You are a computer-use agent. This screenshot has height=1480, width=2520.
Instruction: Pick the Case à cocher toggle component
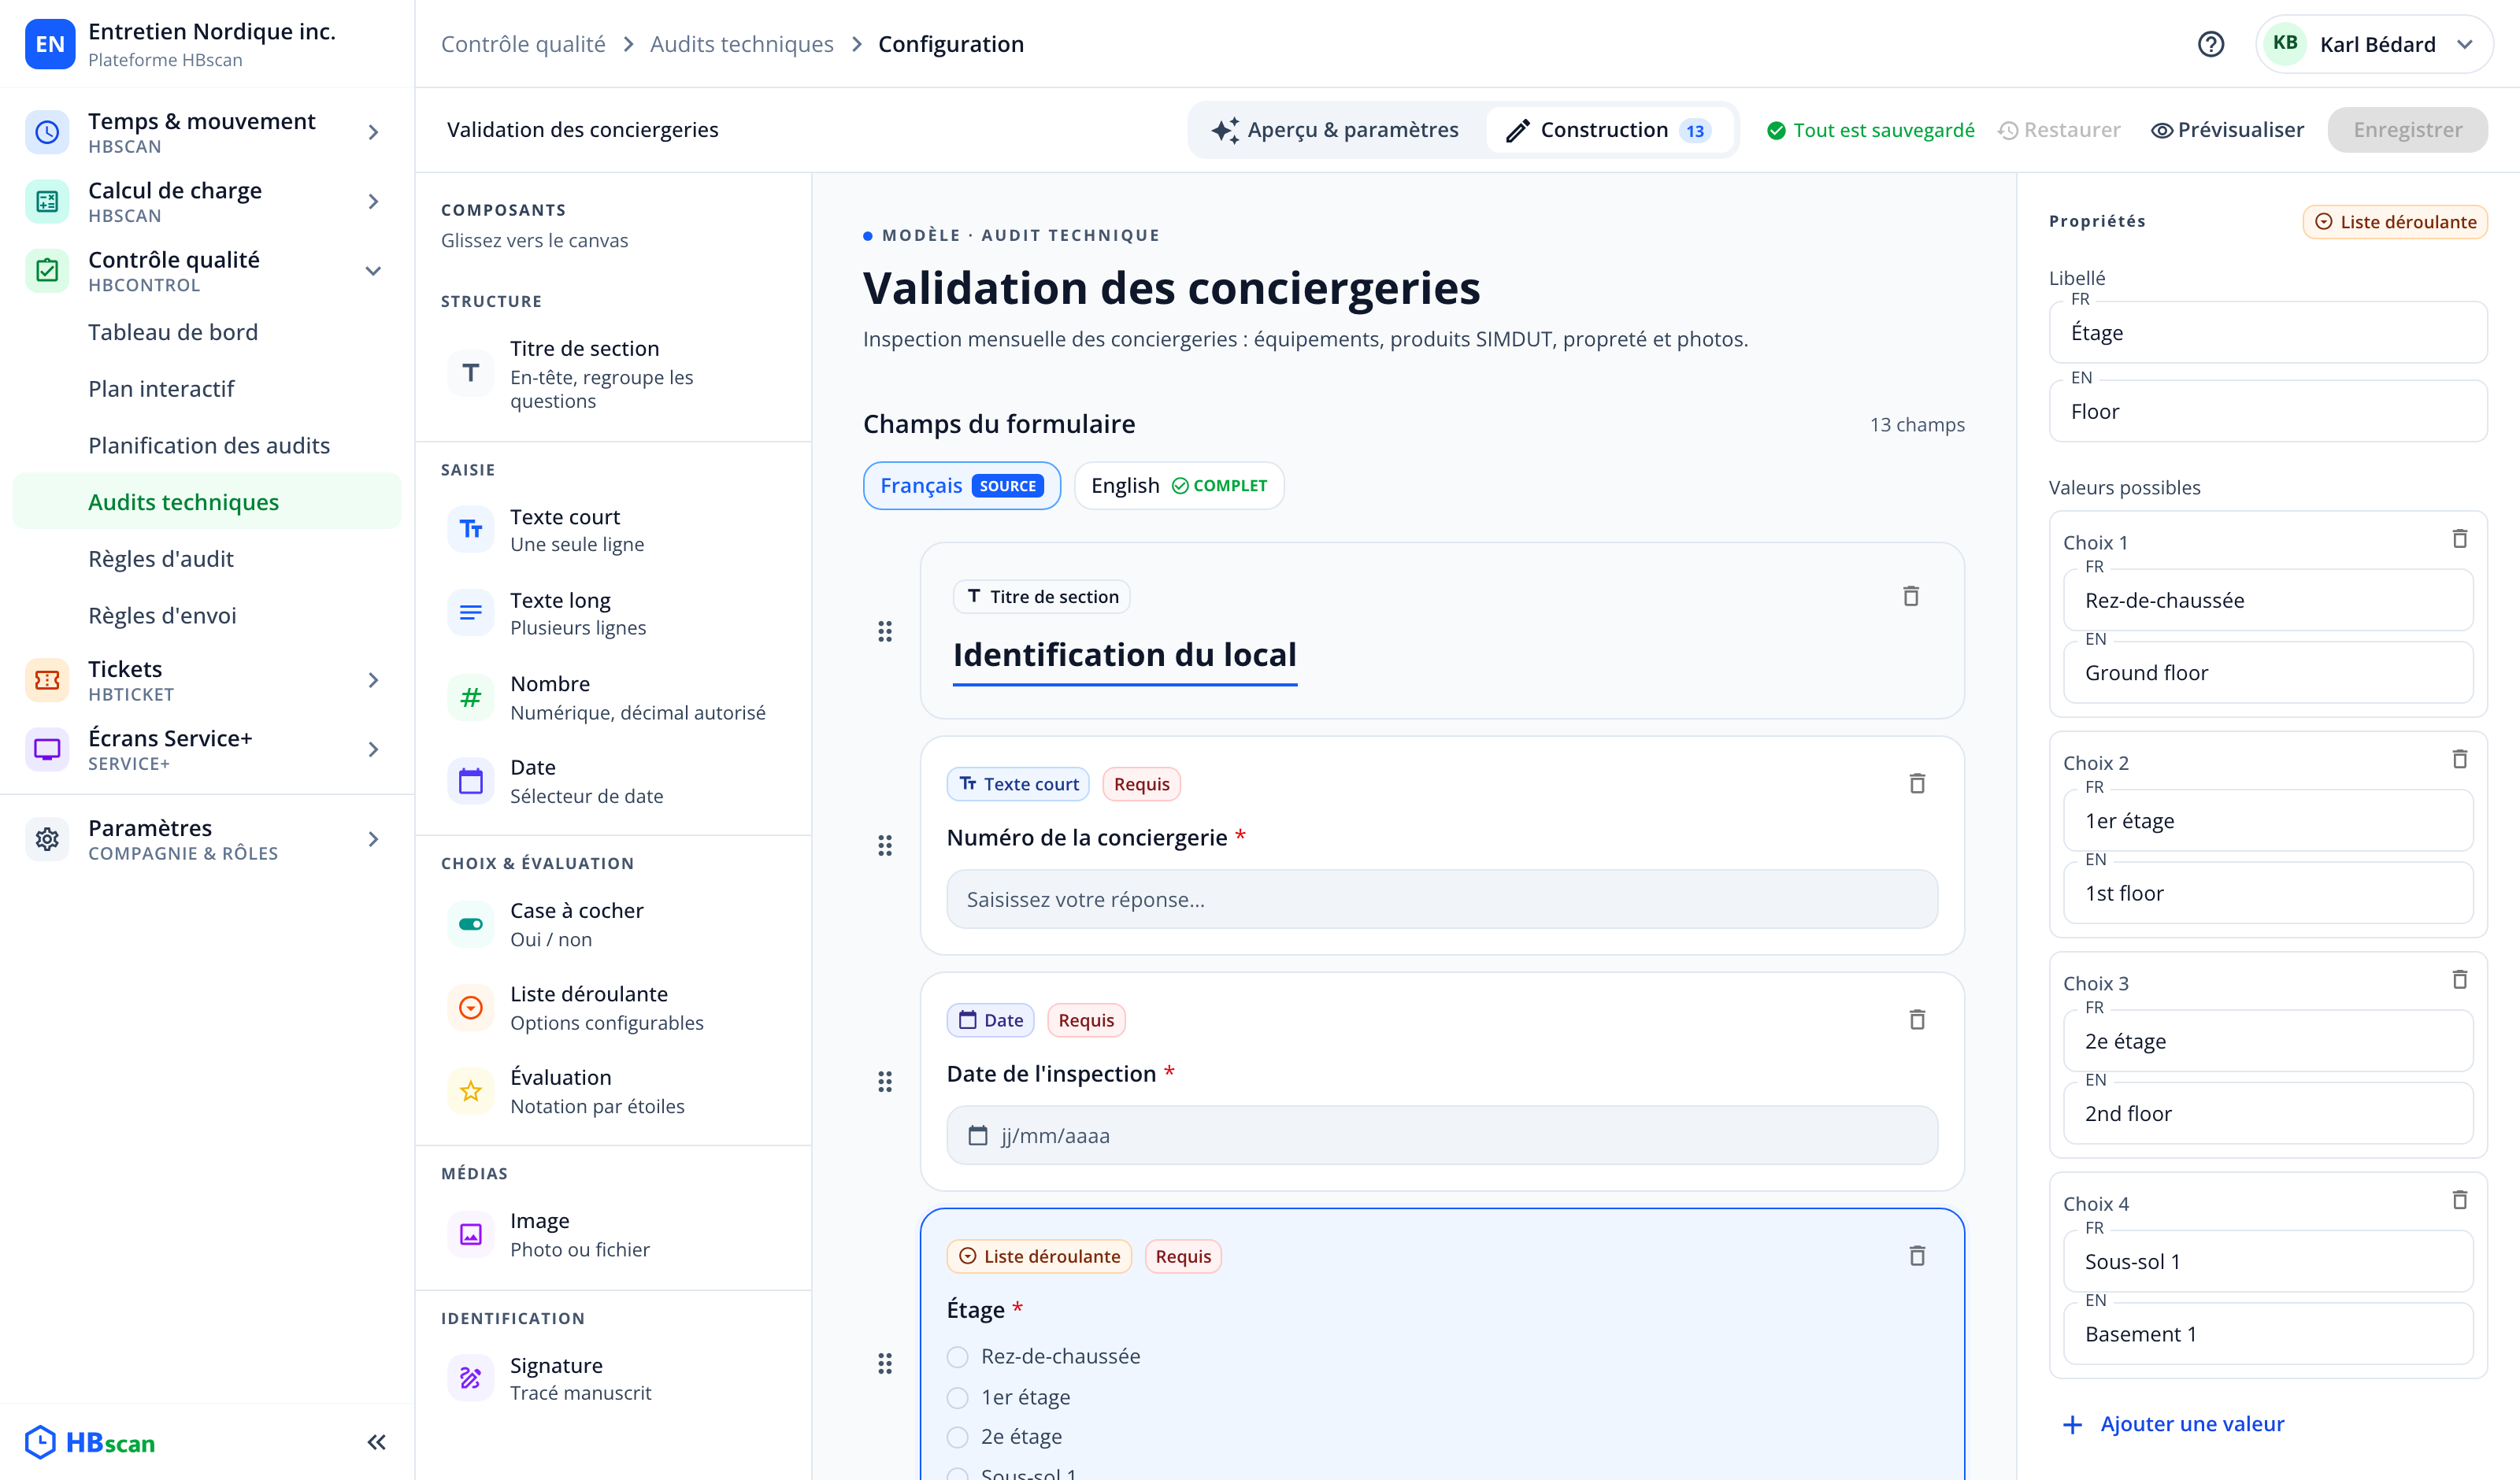470,924
